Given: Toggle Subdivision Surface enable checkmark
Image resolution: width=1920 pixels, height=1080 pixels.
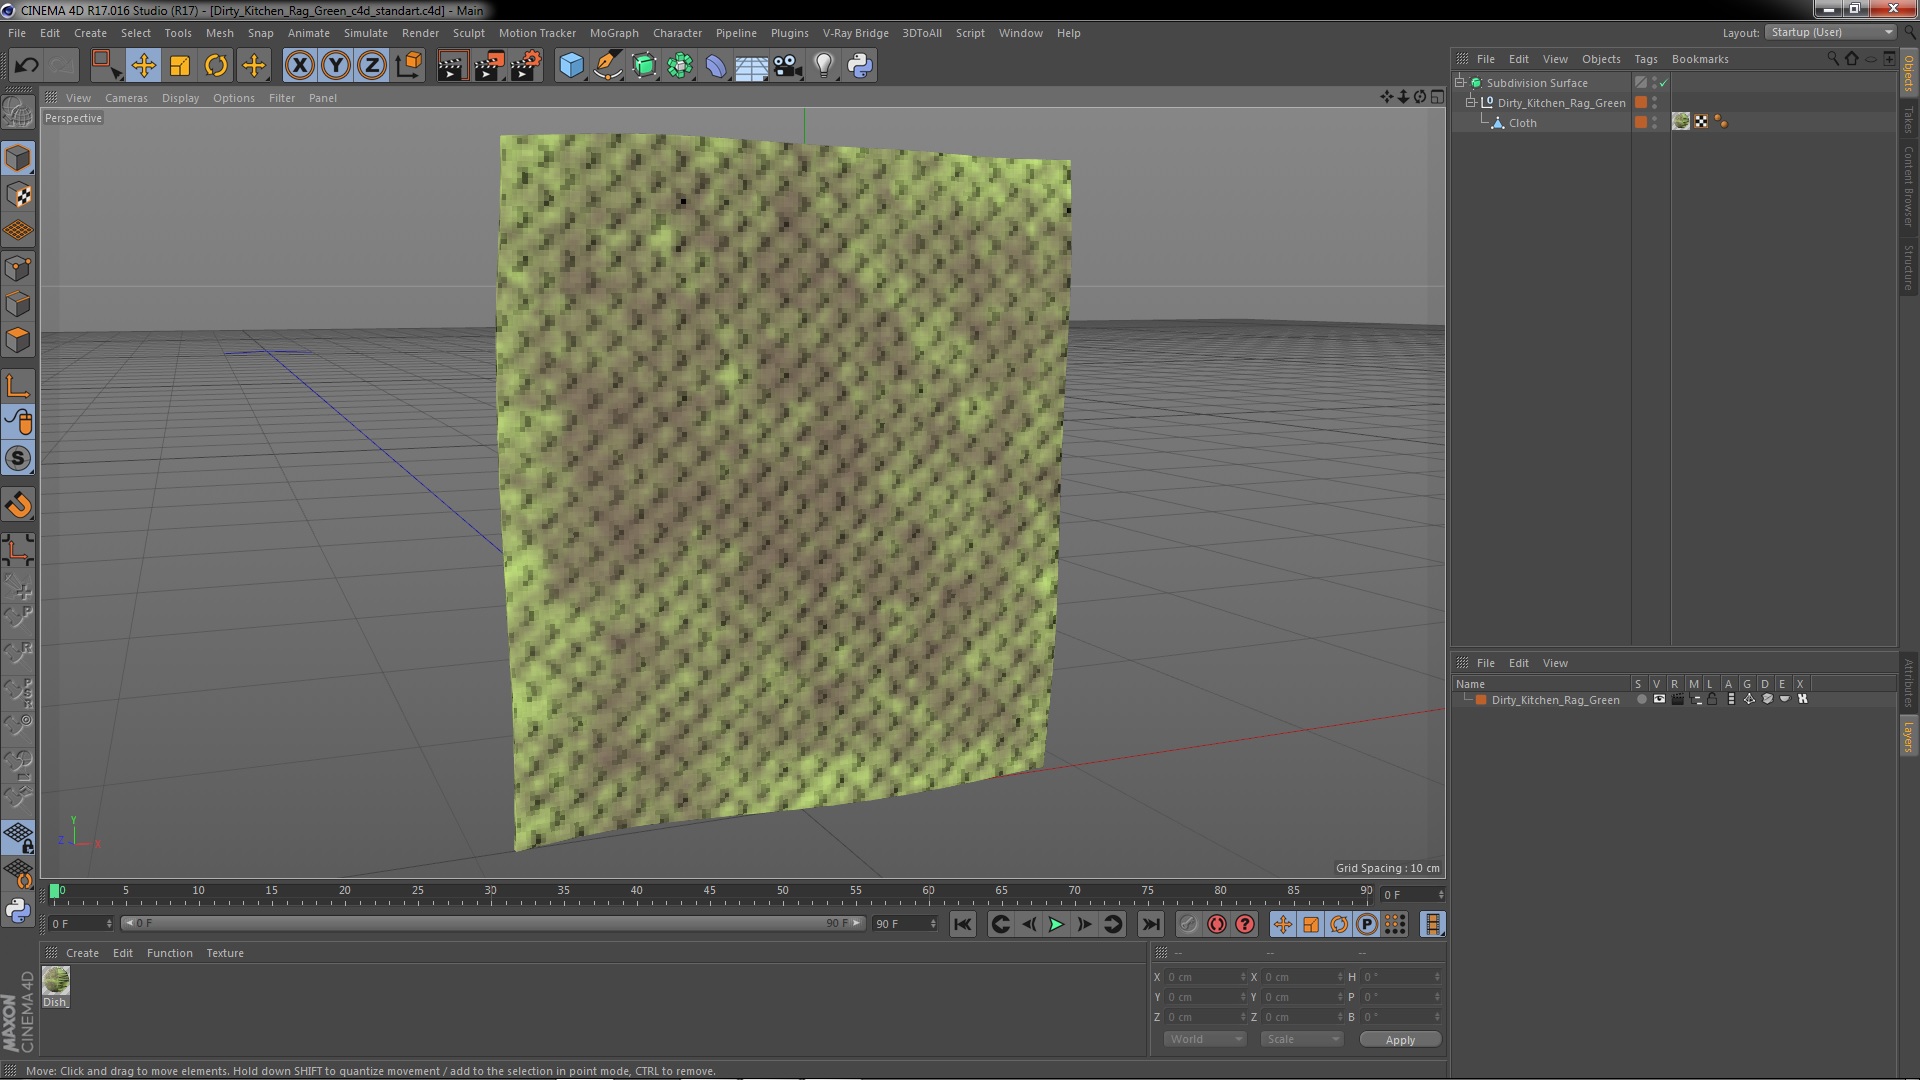Looking at the screenshot, I should 1664,83.
